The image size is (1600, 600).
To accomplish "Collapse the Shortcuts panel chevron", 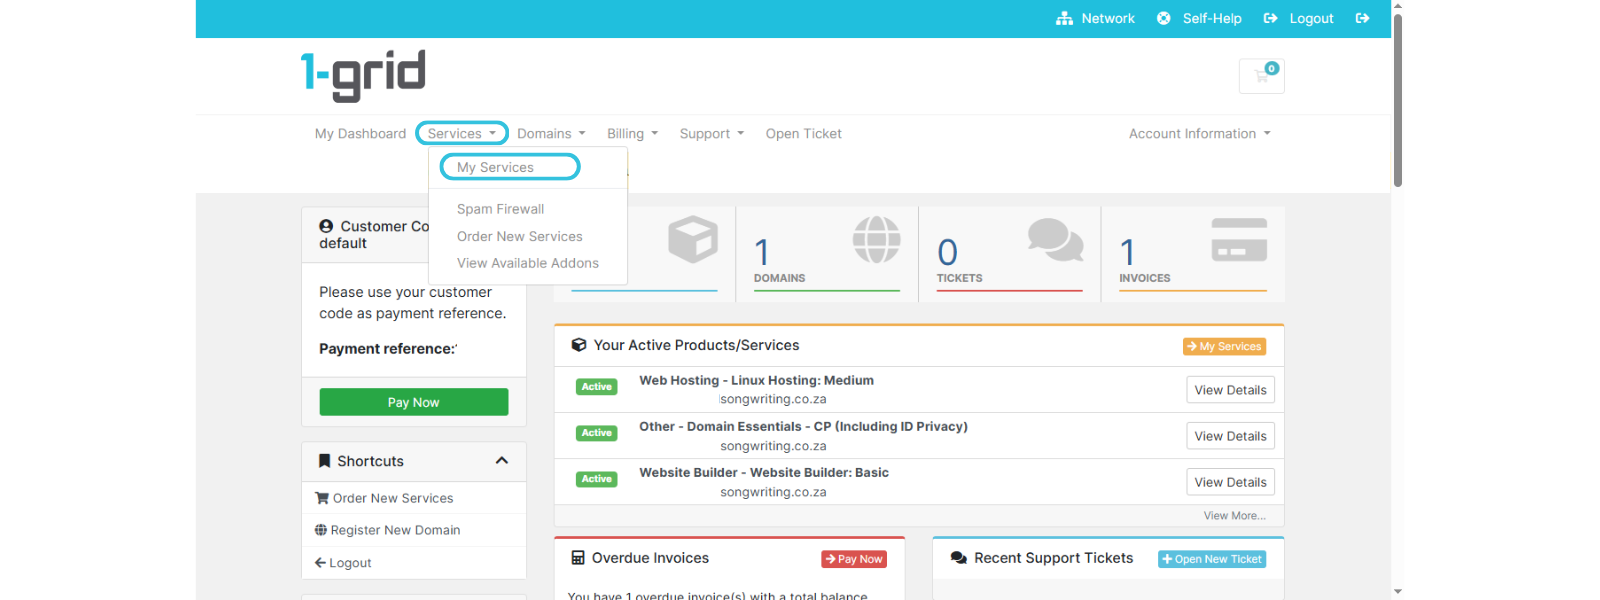I will tap(502, 461).
